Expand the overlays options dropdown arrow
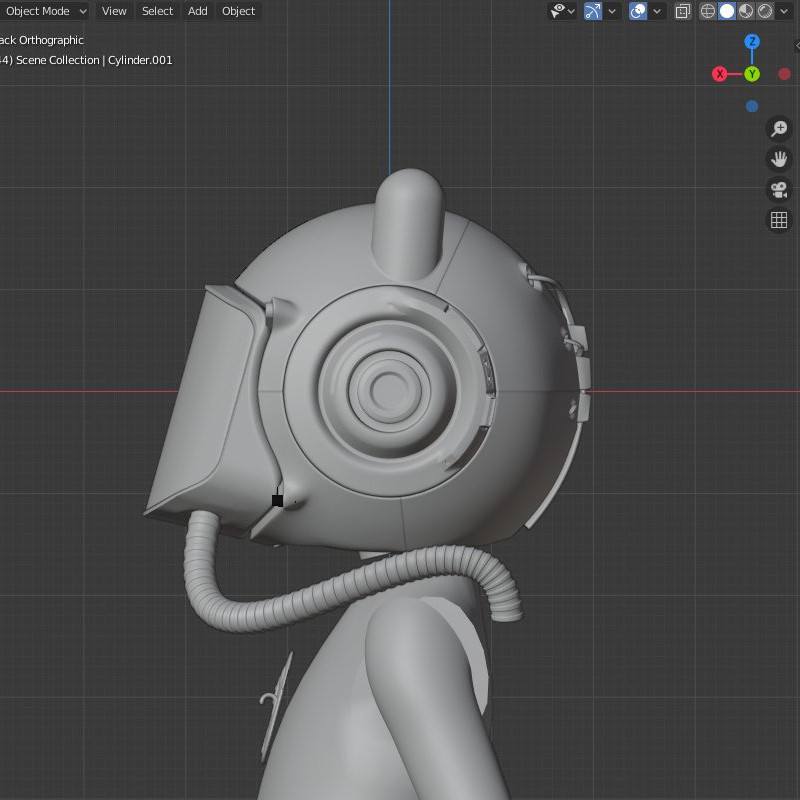Viewport: 800px width, 800px height. pyautogui.click(x=657, y=11)
